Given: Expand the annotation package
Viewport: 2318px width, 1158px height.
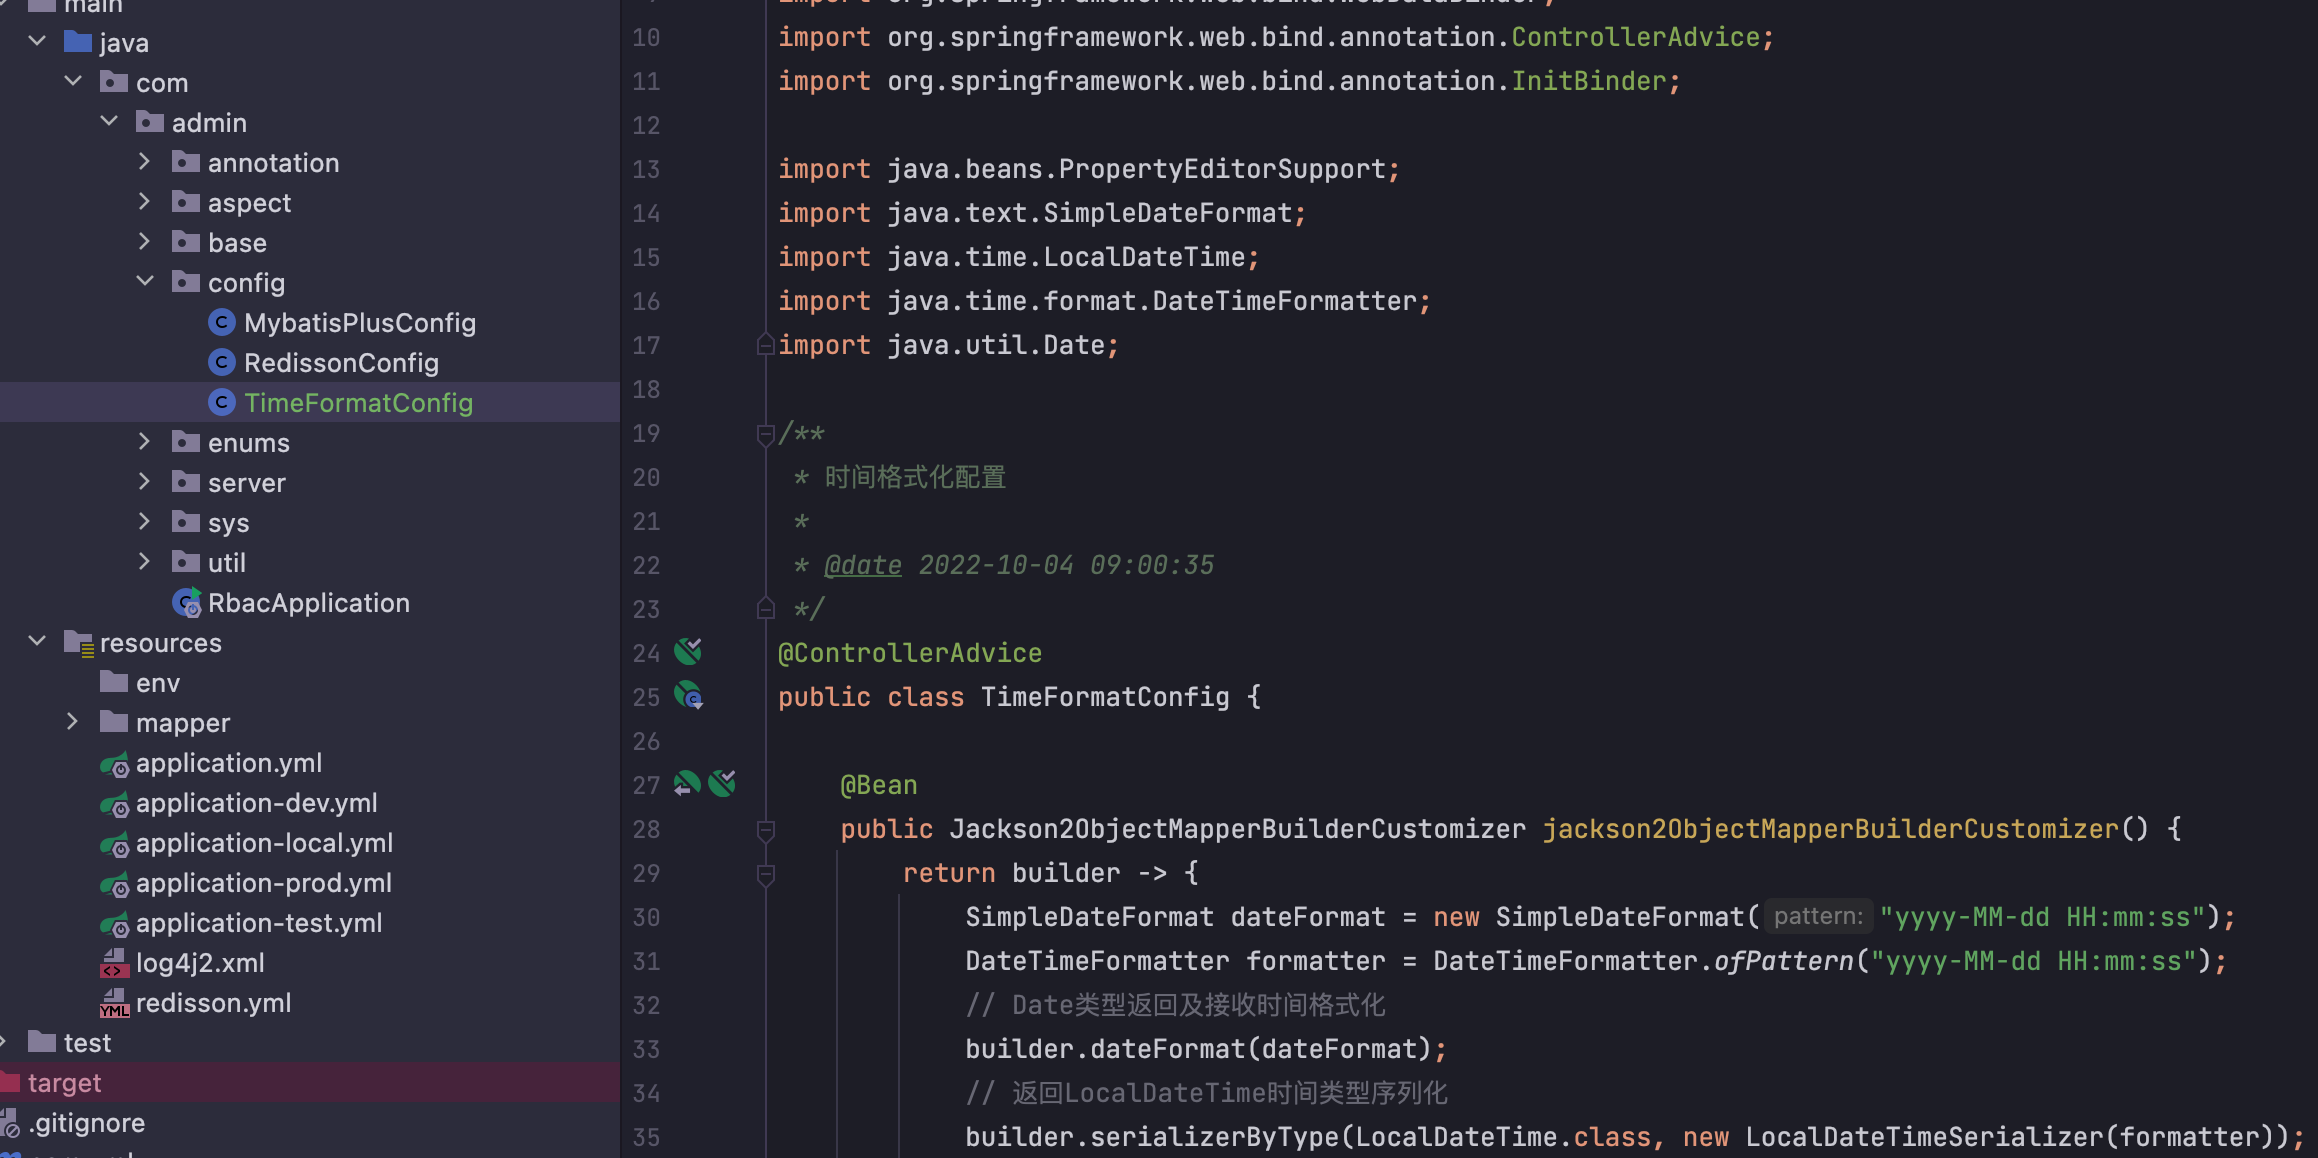Looking at the screenshot, I should [145, 162].
